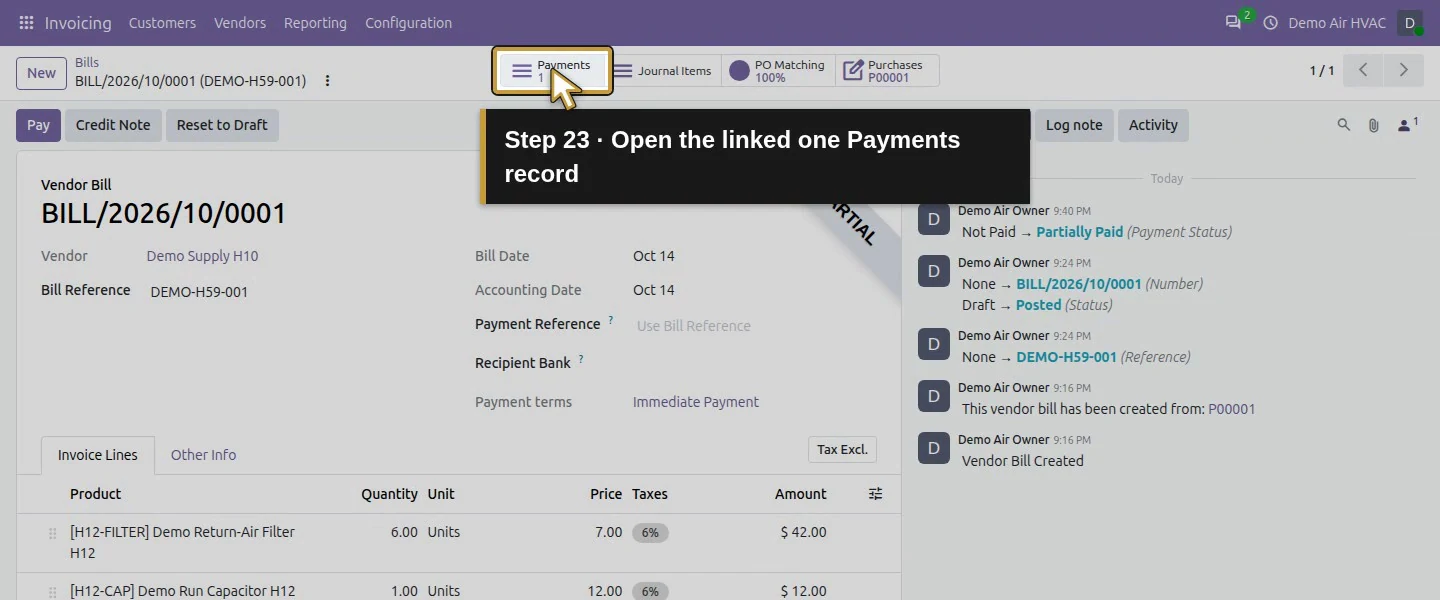Open the Vendors menu
This screenshot has width=1440, height=600.
pos(240,22)
